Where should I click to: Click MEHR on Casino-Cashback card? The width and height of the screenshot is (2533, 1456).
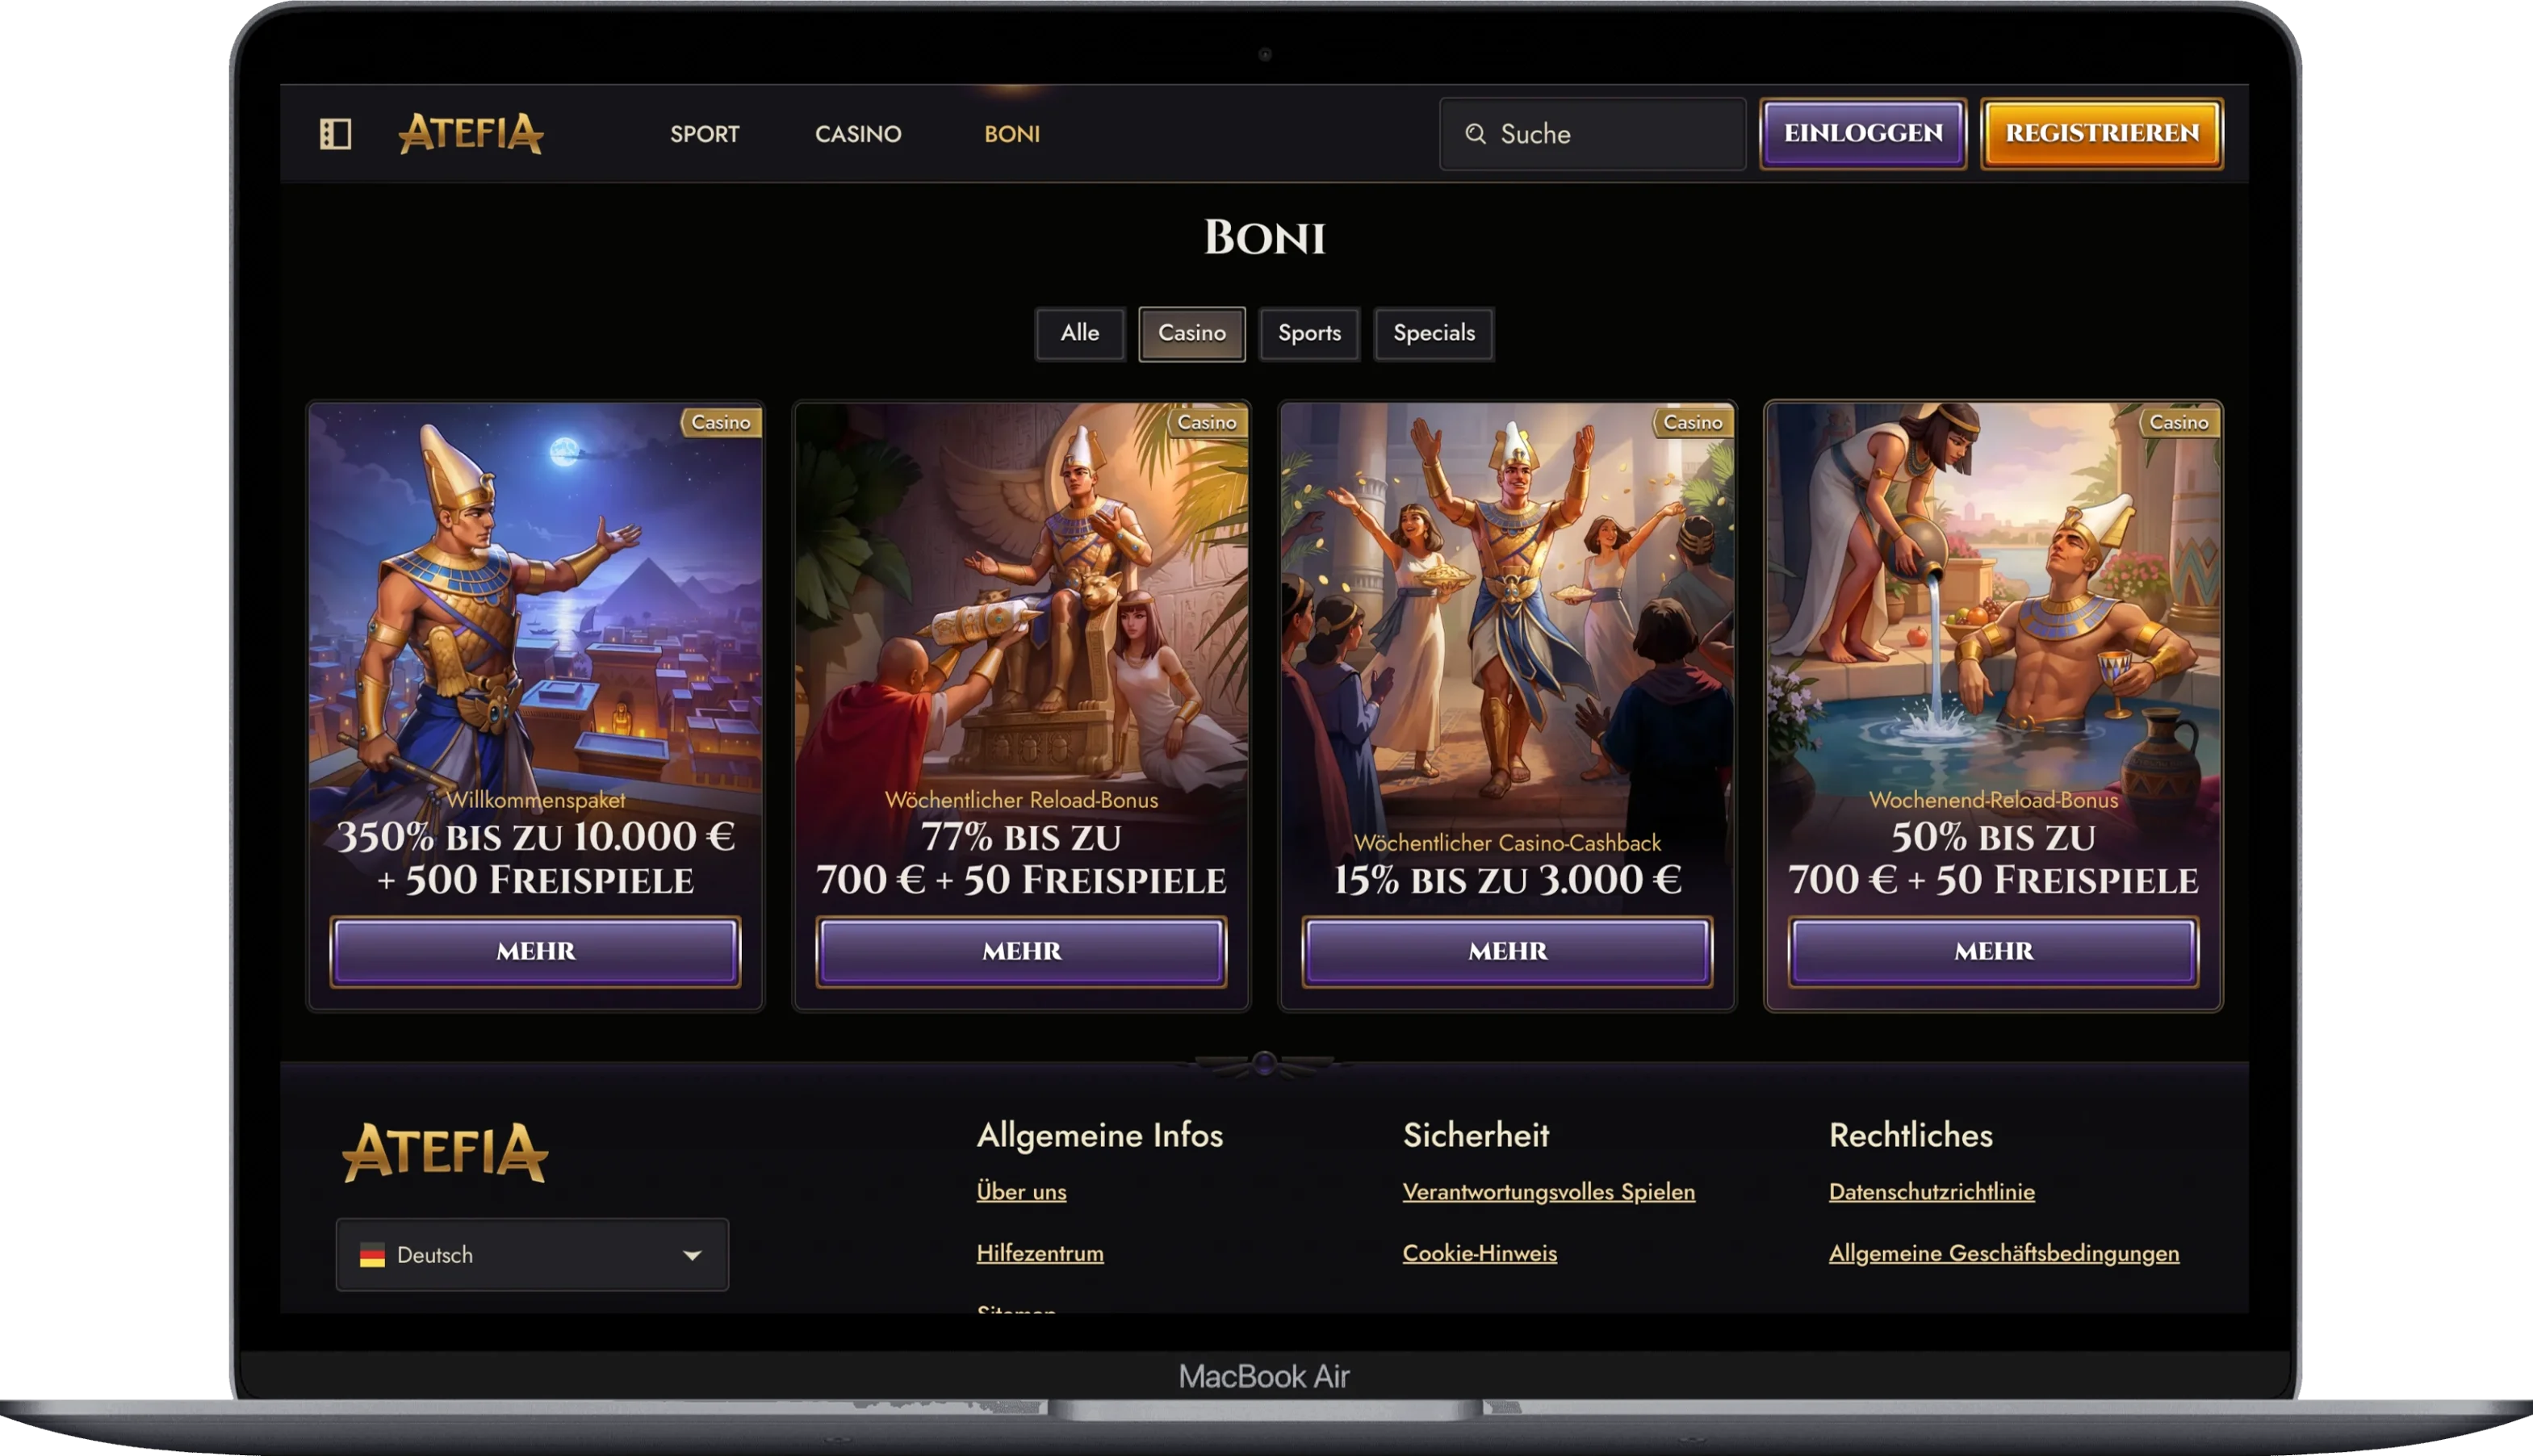(1507, 951)
